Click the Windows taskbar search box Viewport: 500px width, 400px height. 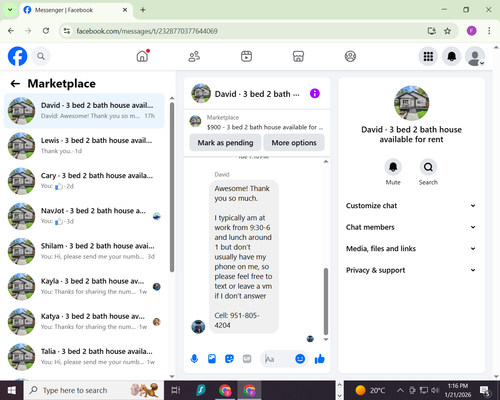click(x=93, y=390)
